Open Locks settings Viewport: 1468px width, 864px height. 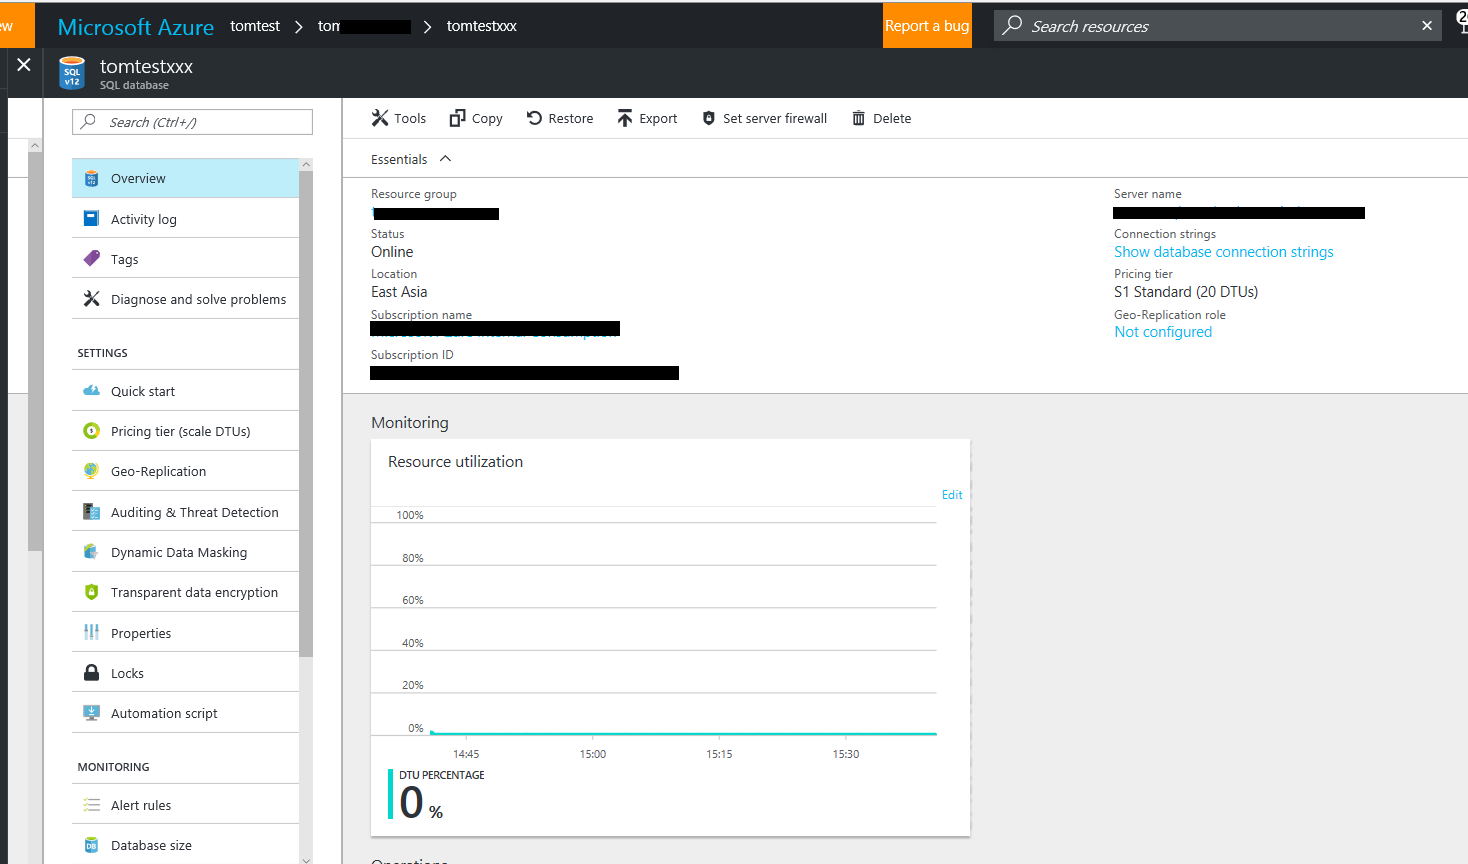pyautogui.click(x=185, y=672)
